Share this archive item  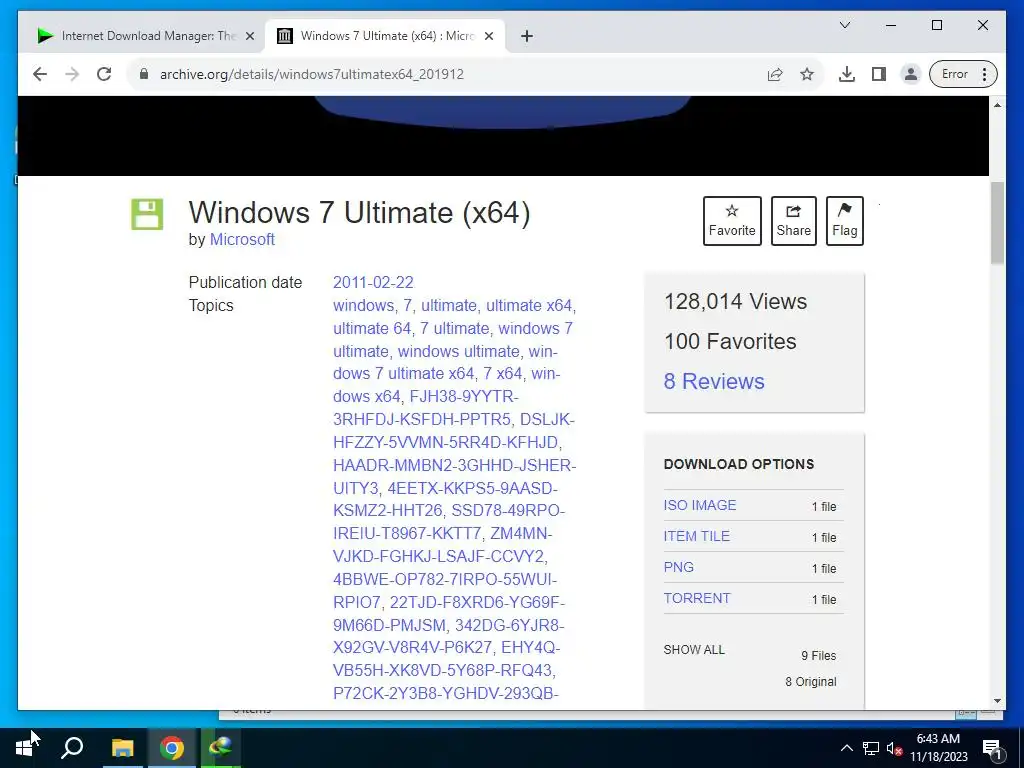(x=793, y=221)
